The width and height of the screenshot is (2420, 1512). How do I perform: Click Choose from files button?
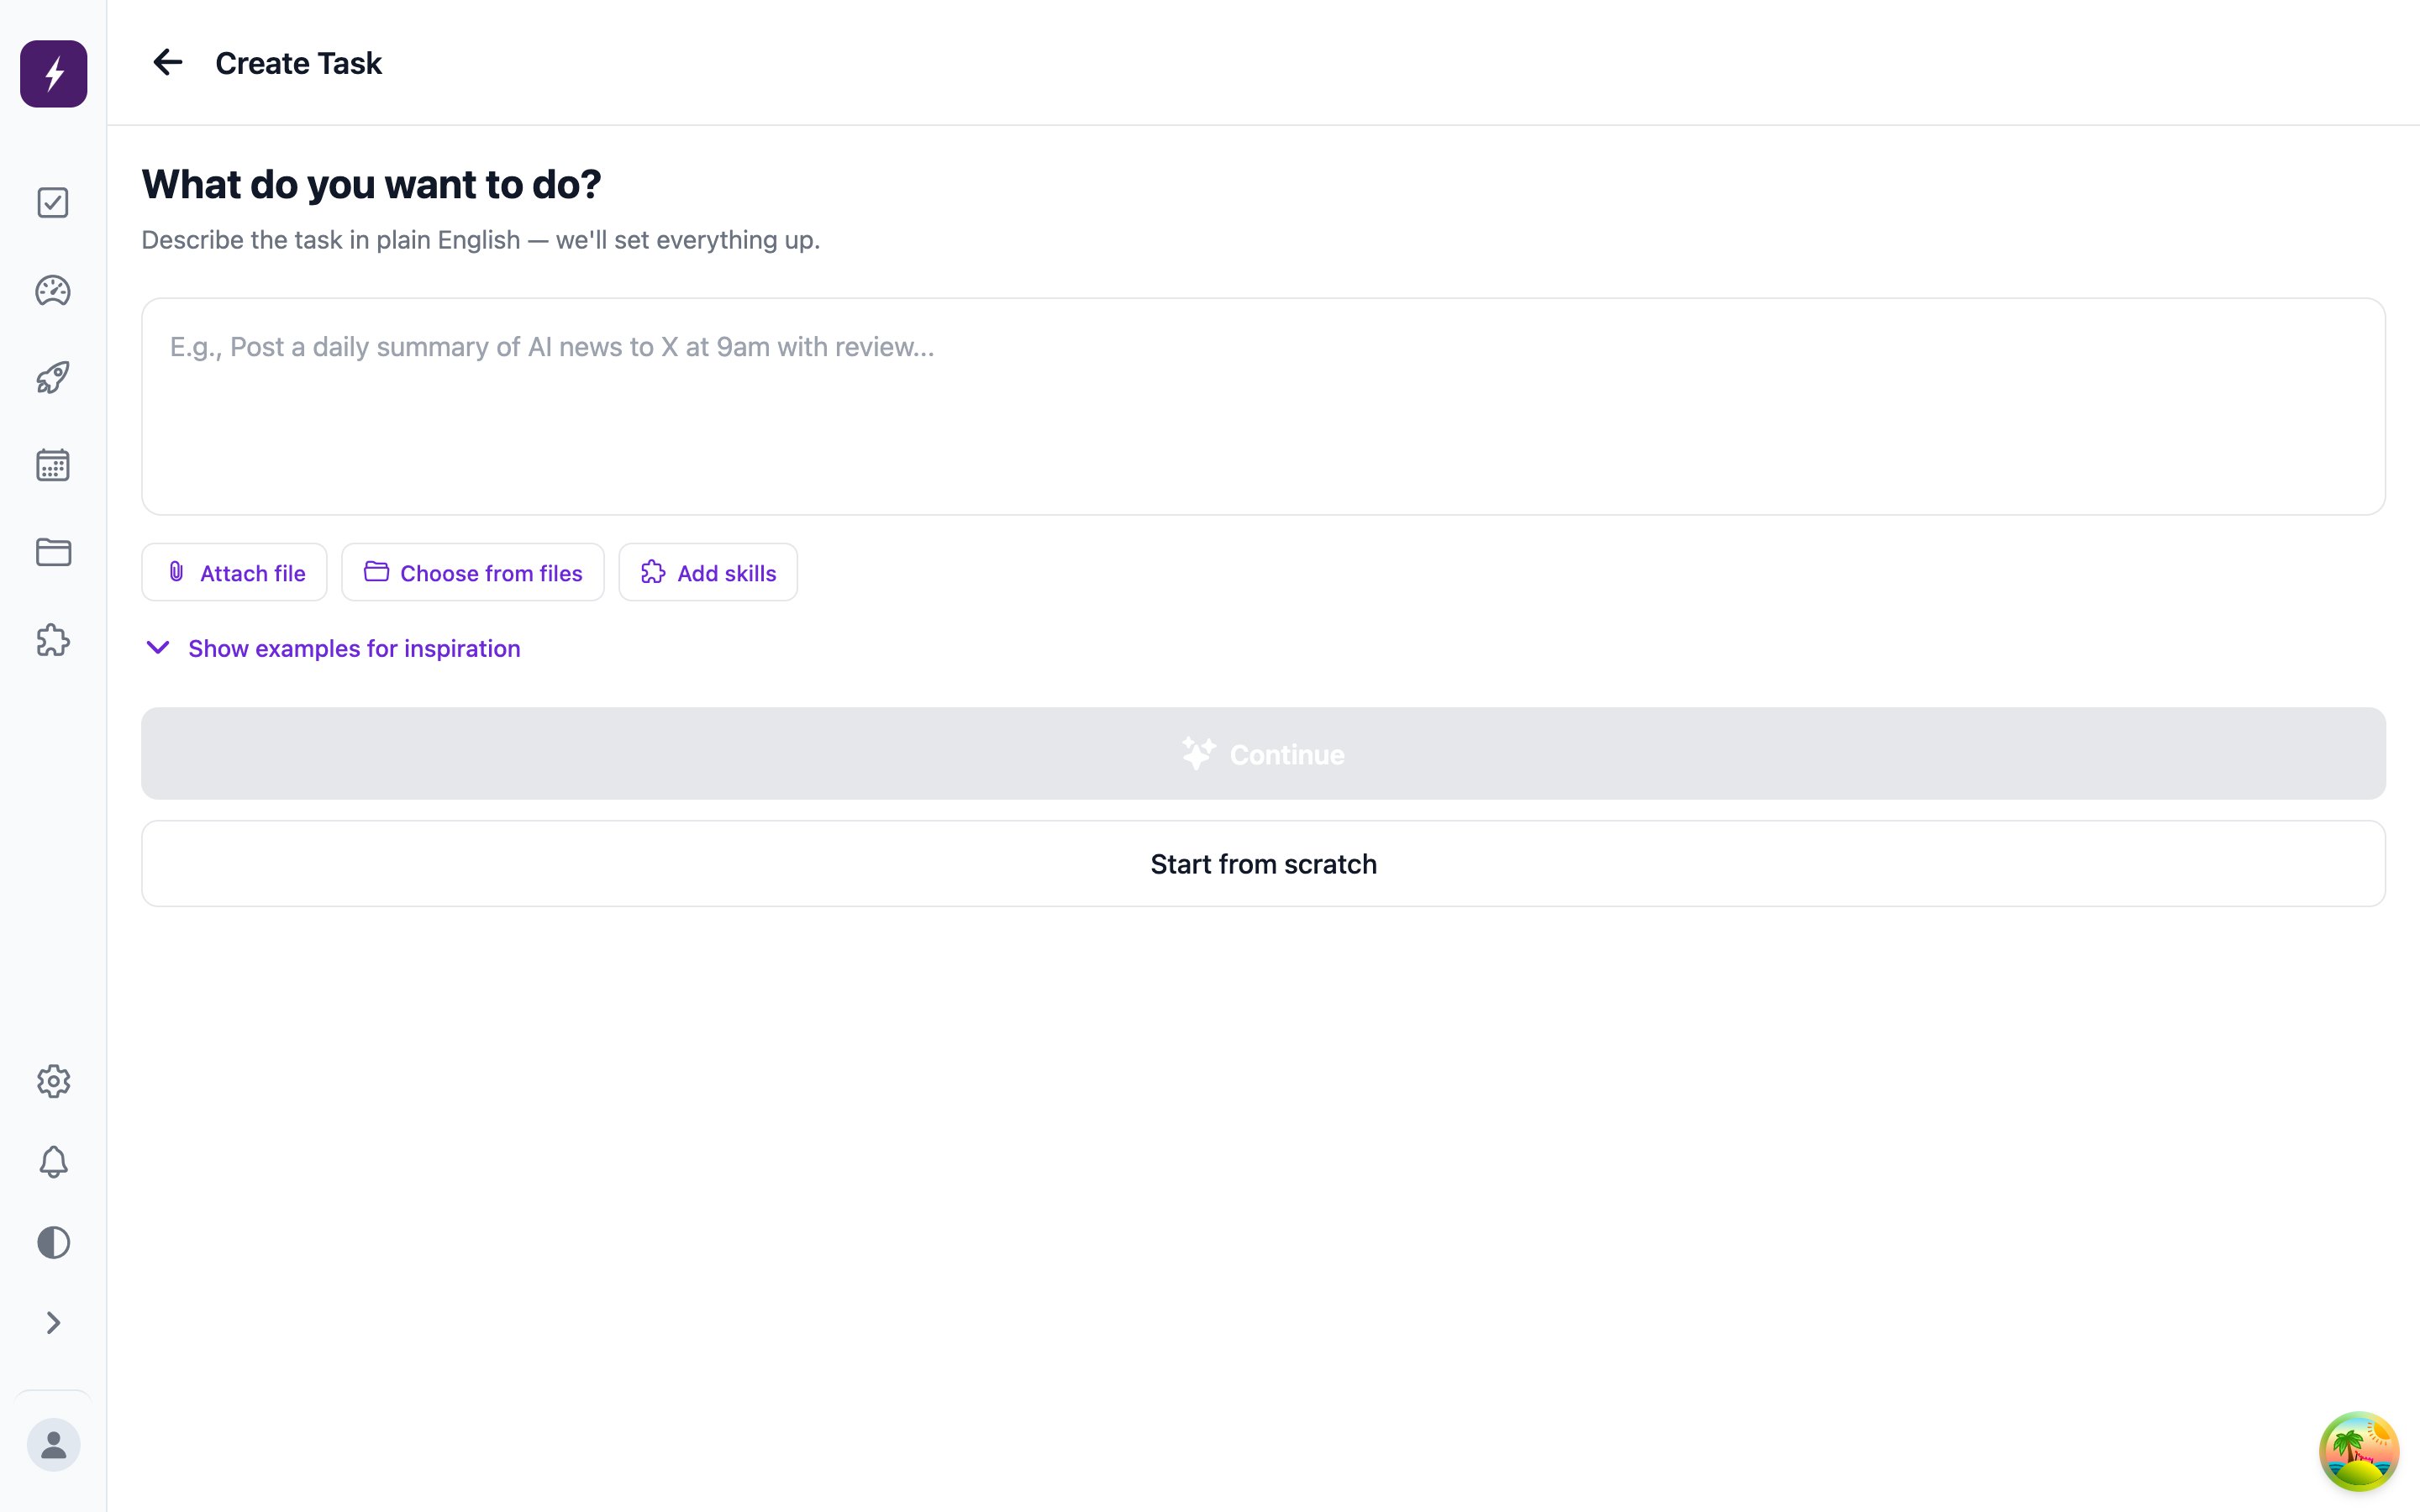[473, 572]
